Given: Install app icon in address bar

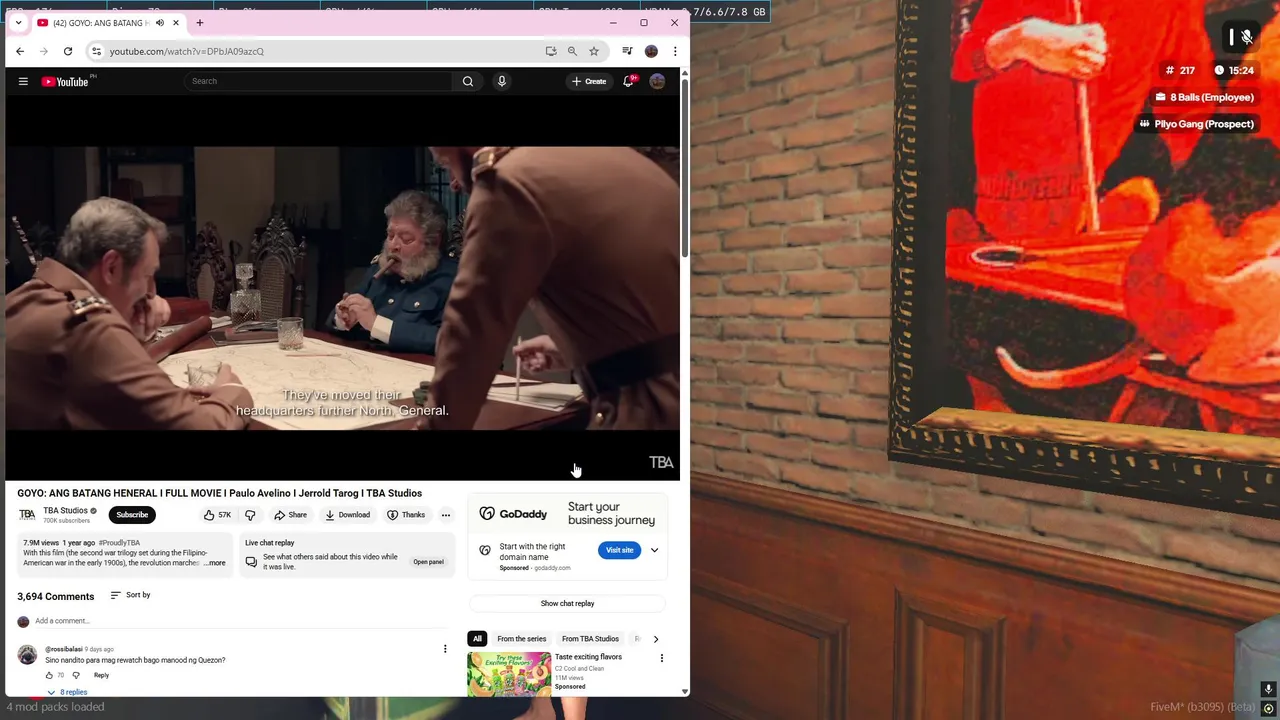Looking at the screenshot, I should (551, 51).
